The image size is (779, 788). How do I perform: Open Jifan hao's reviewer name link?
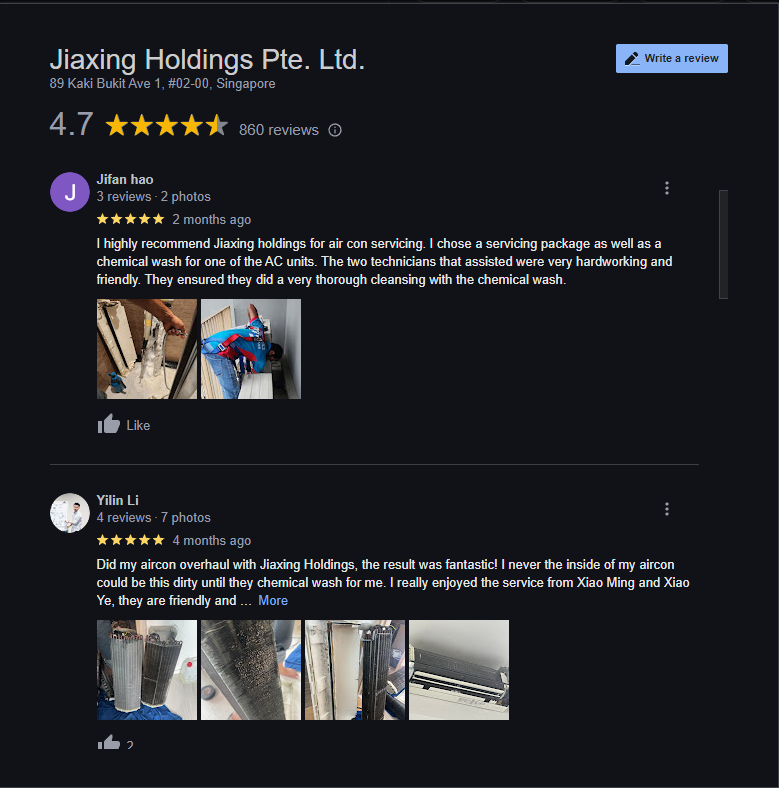click(125, 179)
